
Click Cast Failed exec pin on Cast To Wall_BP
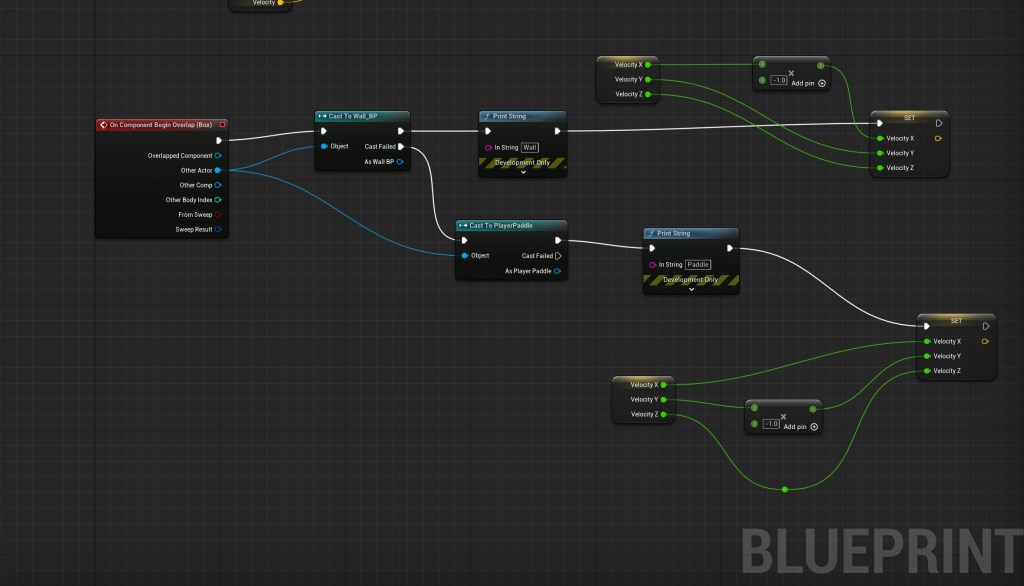pyautogui.click(x=401, y=147)
